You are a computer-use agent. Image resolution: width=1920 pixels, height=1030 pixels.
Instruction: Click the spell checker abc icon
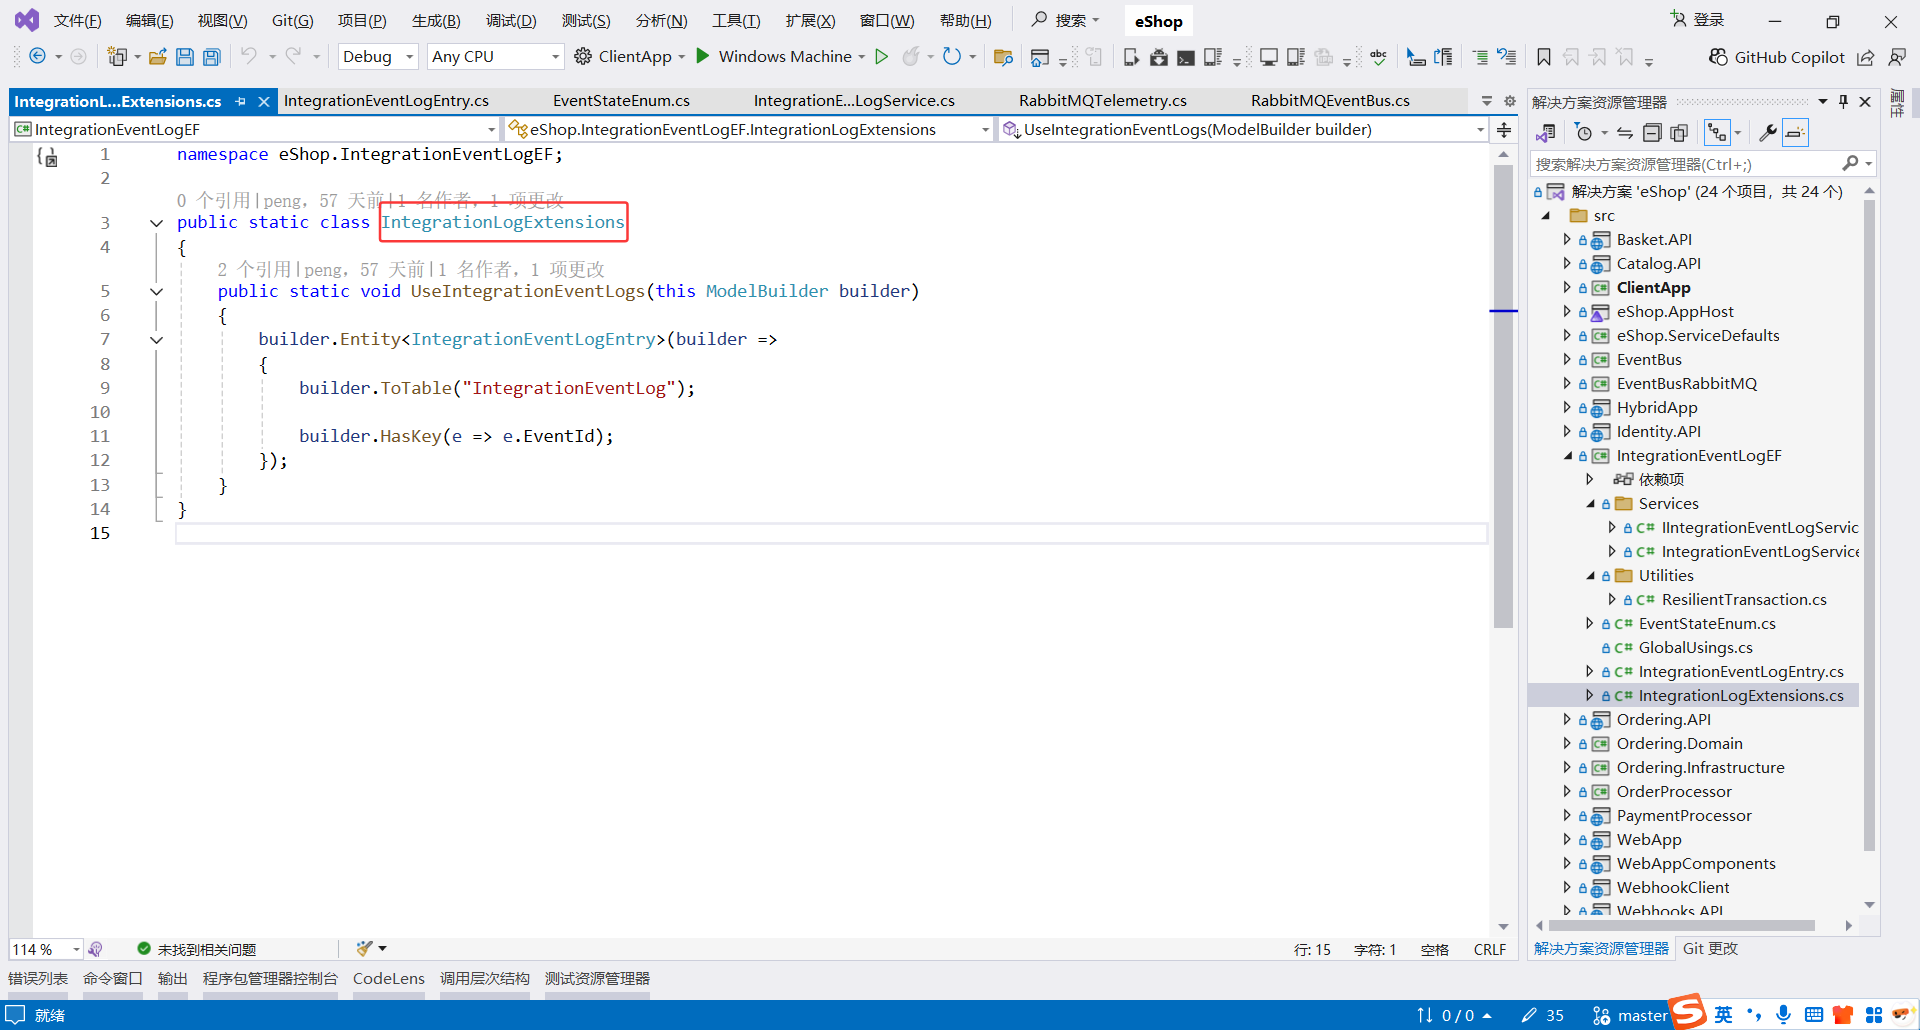coord(1378,57)
